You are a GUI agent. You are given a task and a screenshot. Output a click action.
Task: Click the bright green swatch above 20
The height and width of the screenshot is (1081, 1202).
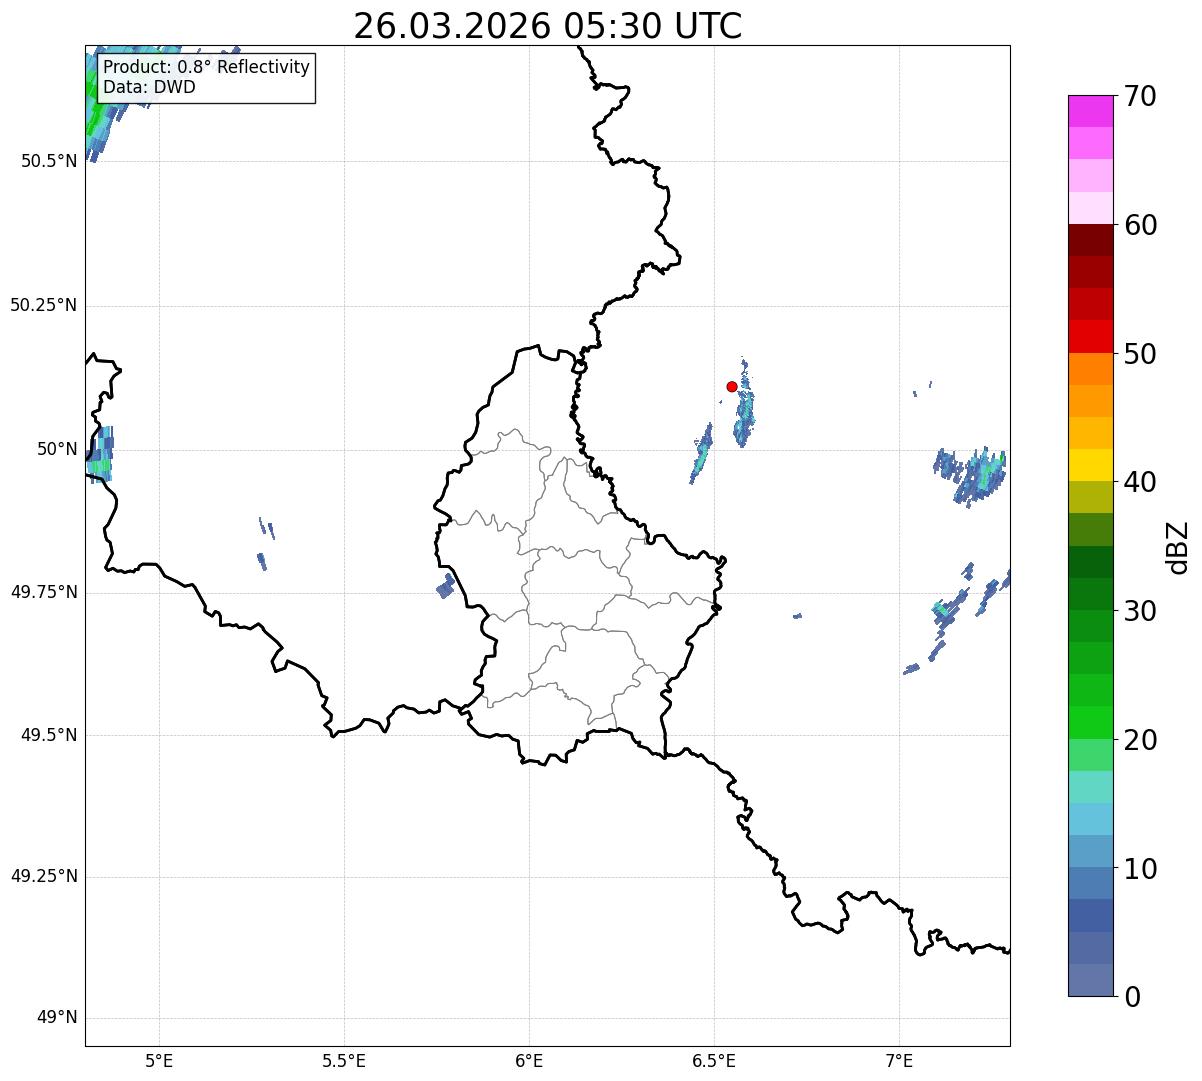[x=1090, y=723]
